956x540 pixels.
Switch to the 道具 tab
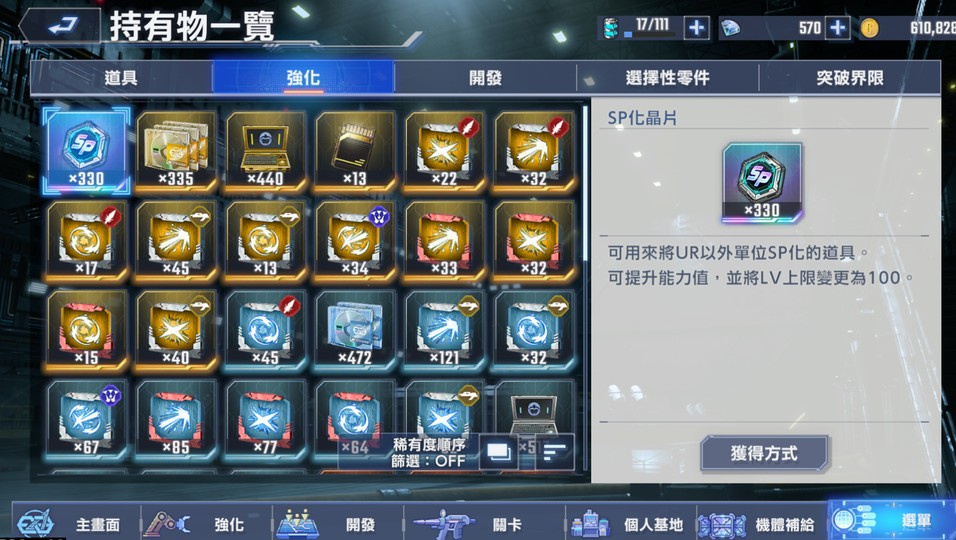point(121,78)
